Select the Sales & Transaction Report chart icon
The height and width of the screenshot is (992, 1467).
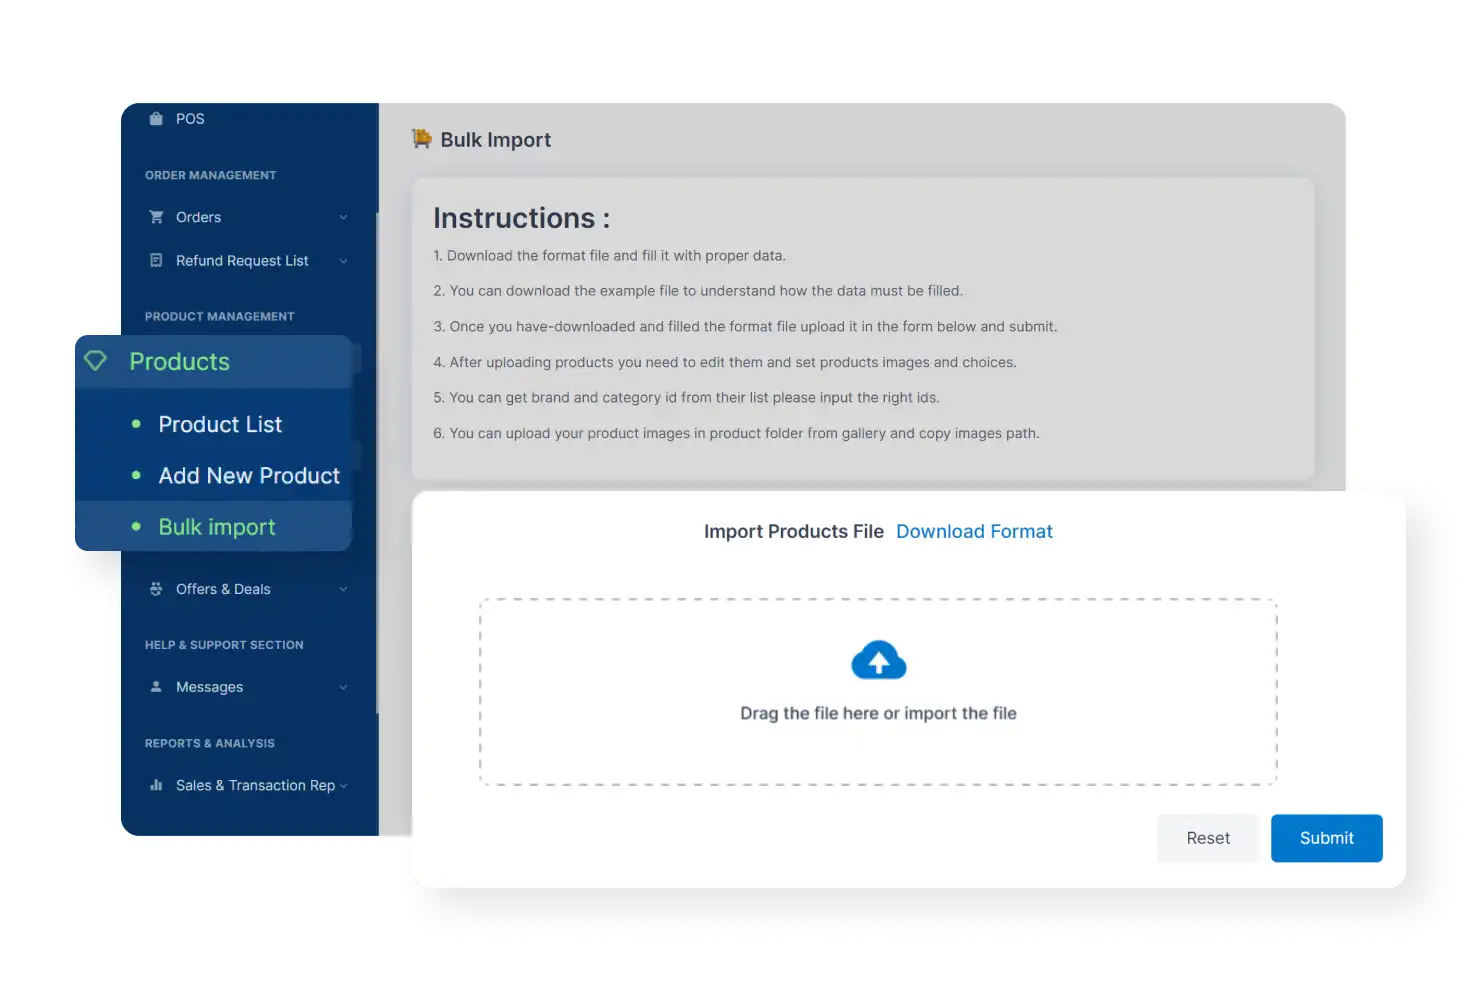point(156,785)
